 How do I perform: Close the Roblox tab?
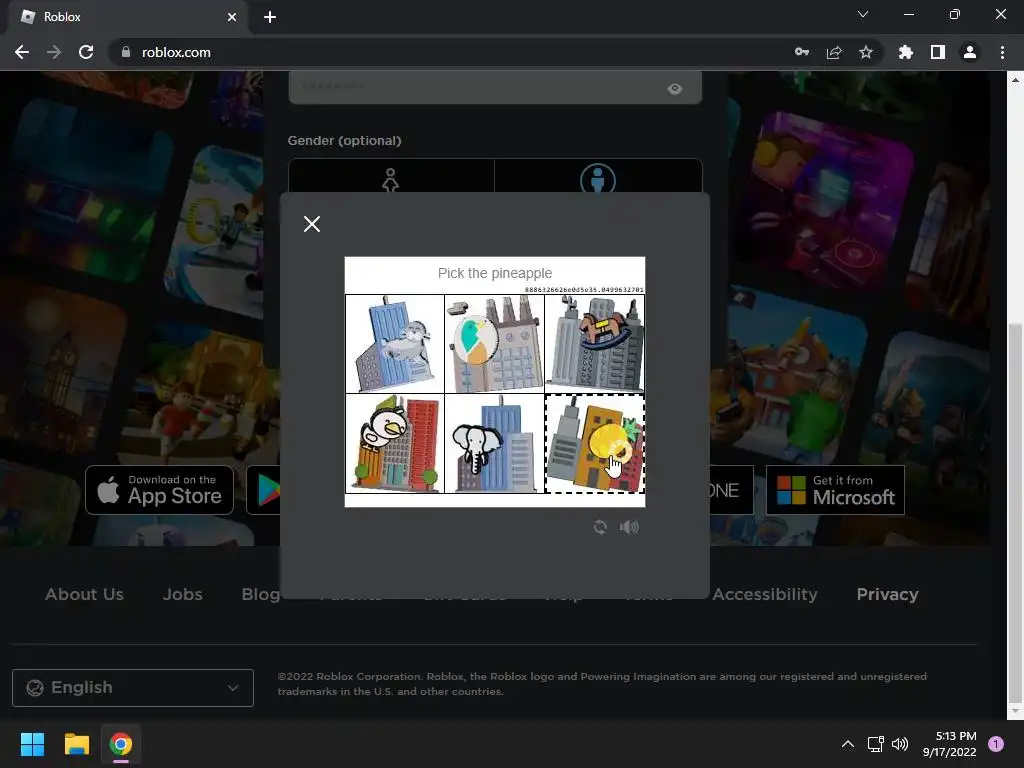pyautogui.click(x=232, y=17)
